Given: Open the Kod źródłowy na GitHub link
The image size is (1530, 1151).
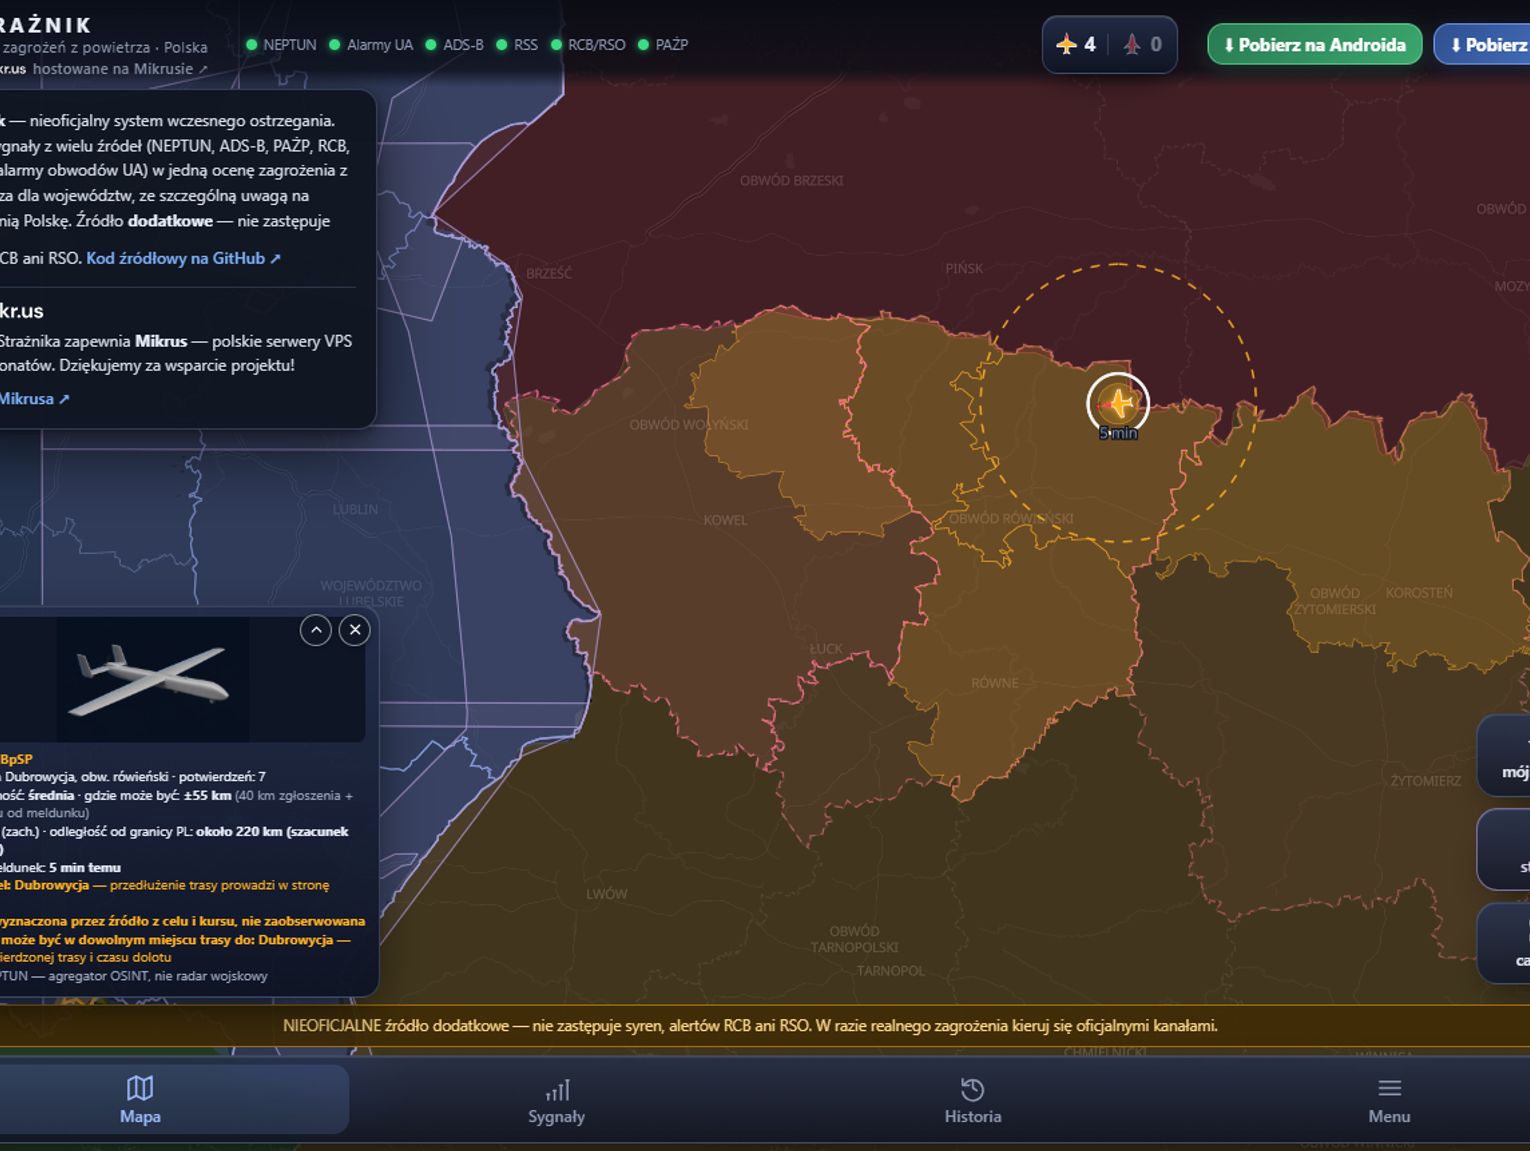Looking at the screenshot, I should tap(183, 258).
